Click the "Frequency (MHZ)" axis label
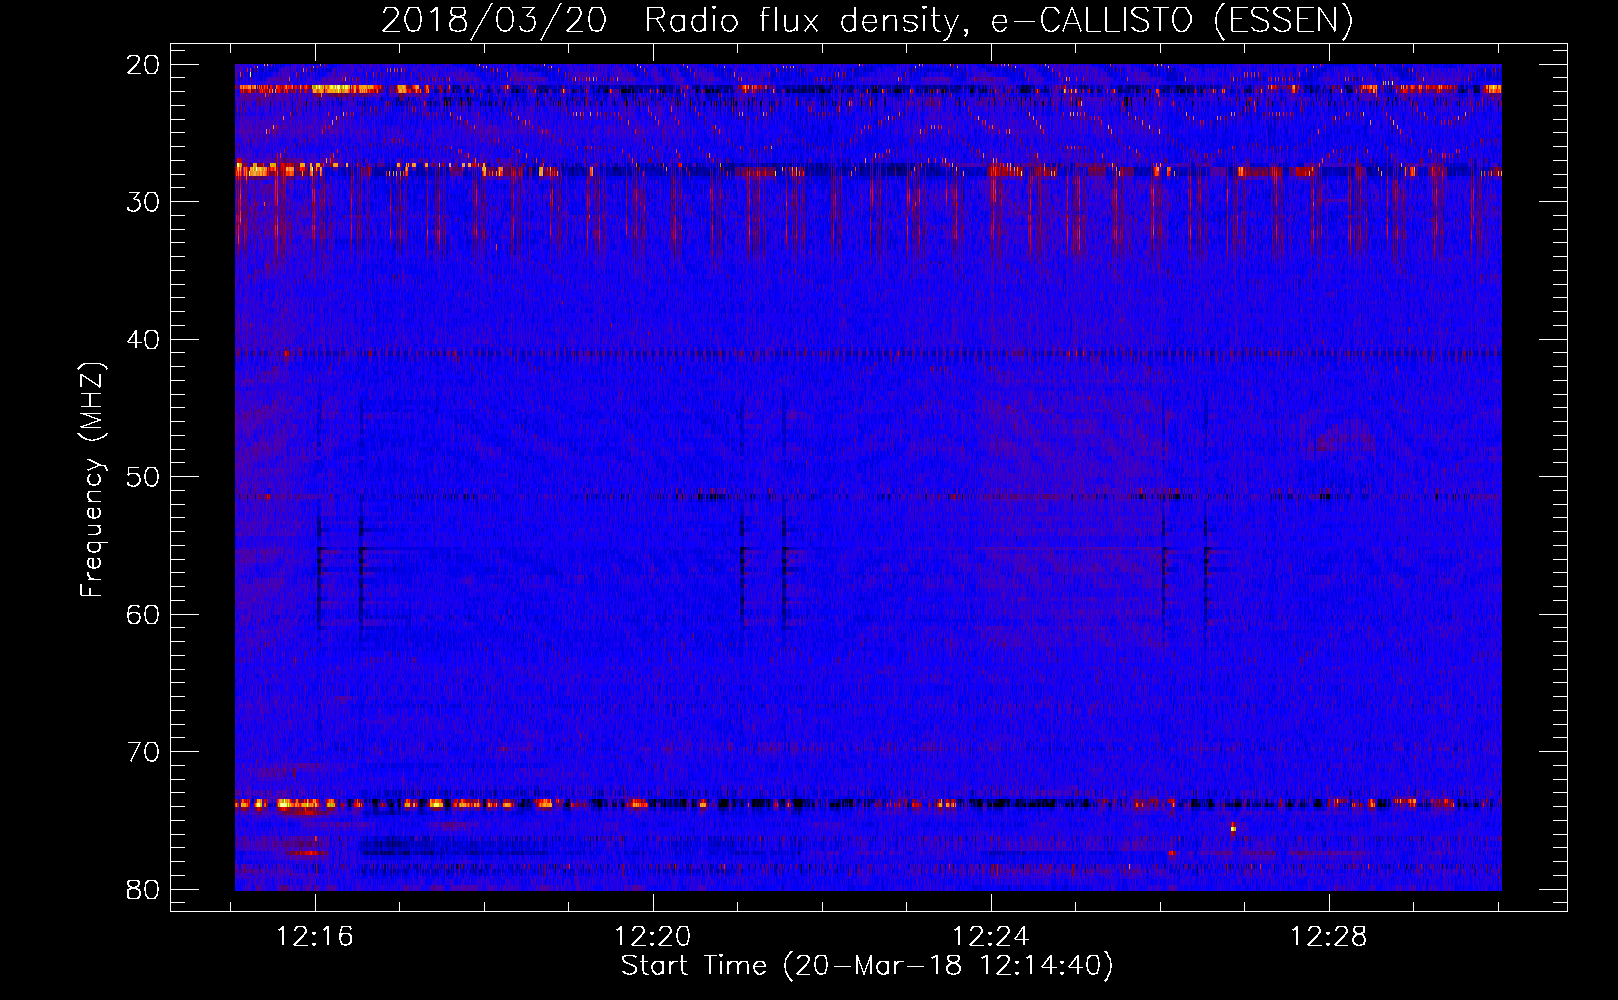Viewport: 1618px width, 1000px height. (92, 480)
